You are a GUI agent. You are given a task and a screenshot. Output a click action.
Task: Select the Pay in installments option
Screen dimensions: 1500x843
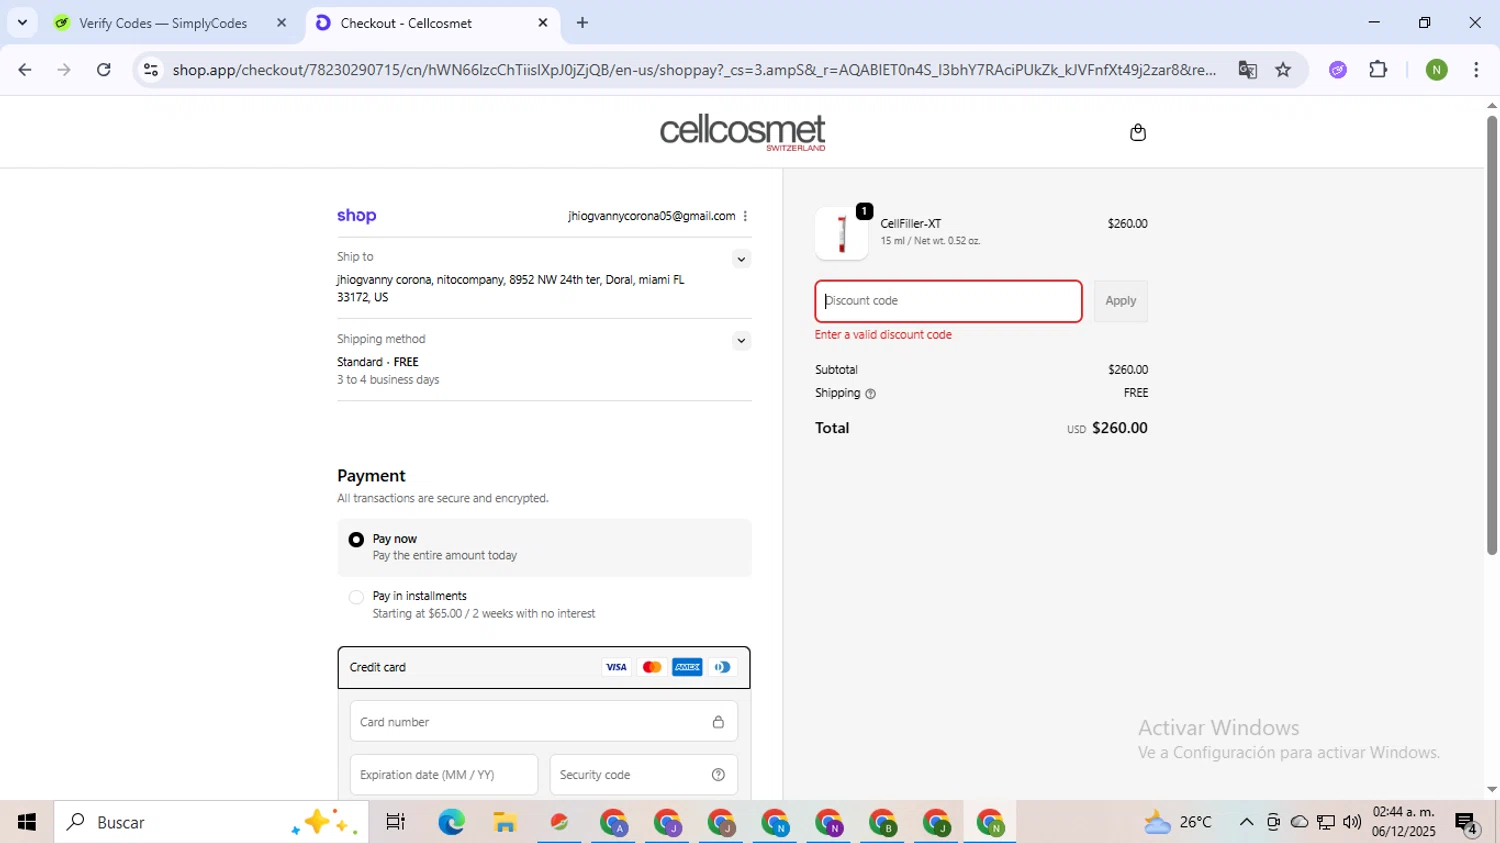coord(356,597)
